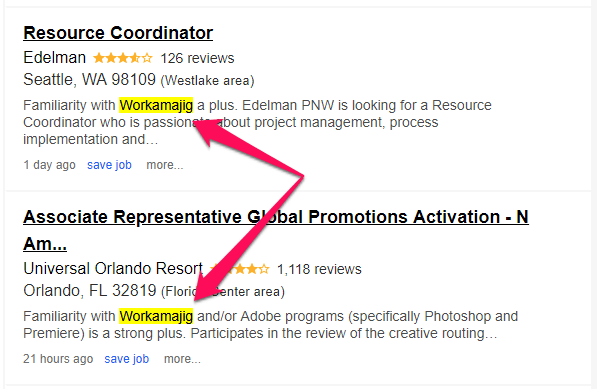Click highlighted Workamajig in the Edelman description
Image resolution: width=597 pixels, height=389 pixels.
(156, 105)
